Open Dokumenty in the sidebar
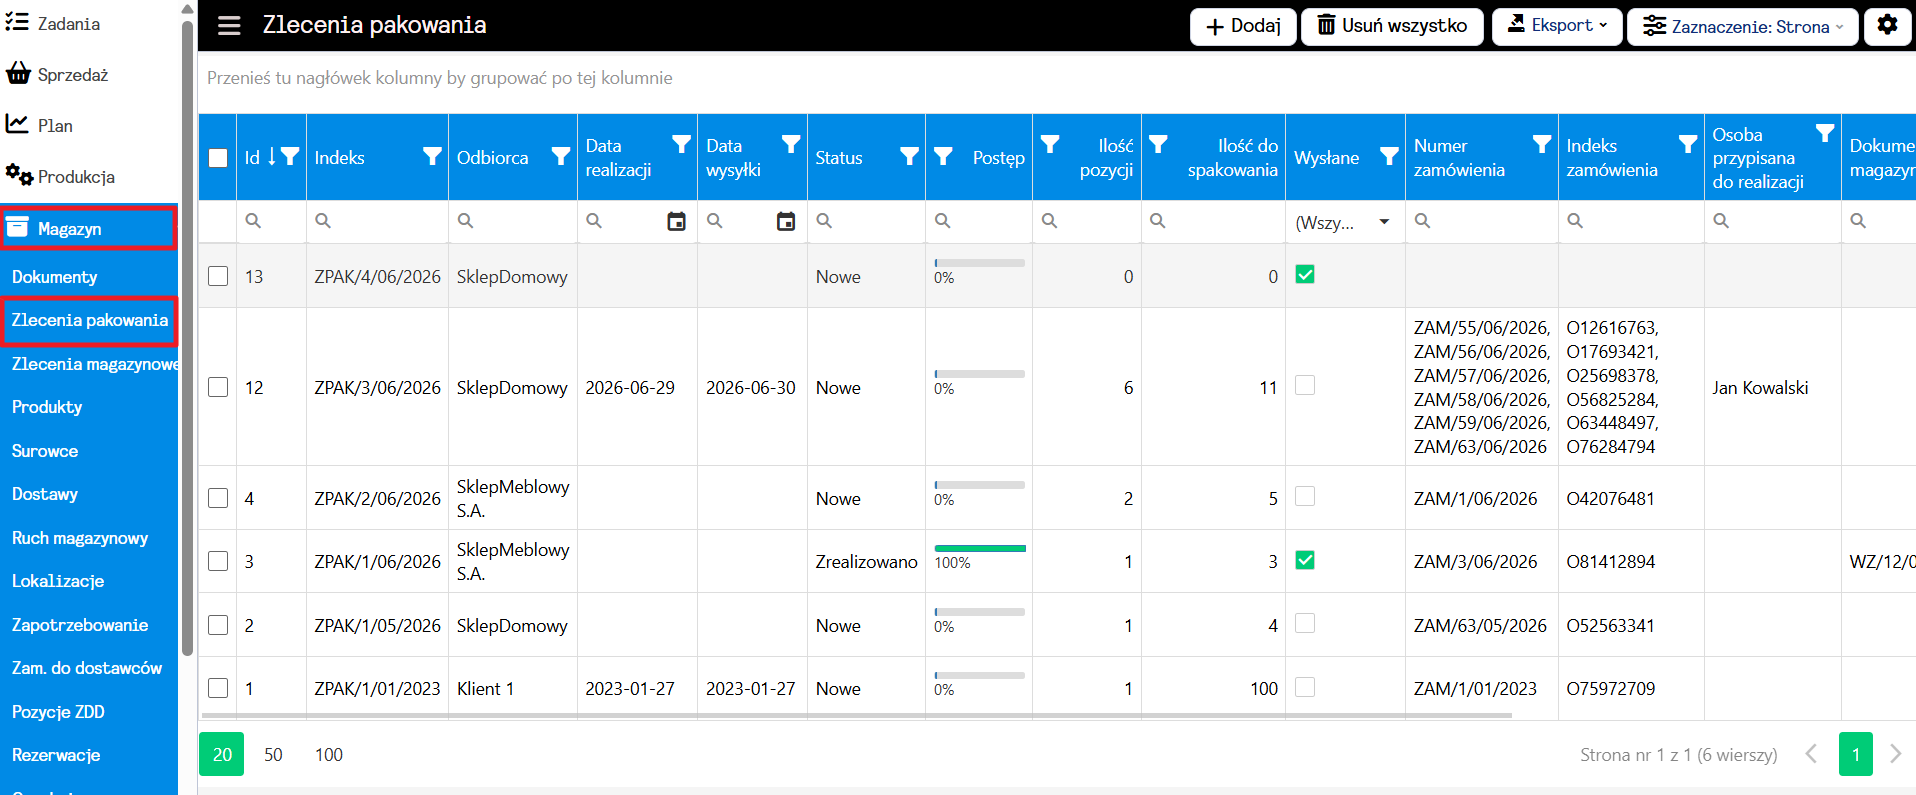The image size is (1916, 795). tap(54, 277)
